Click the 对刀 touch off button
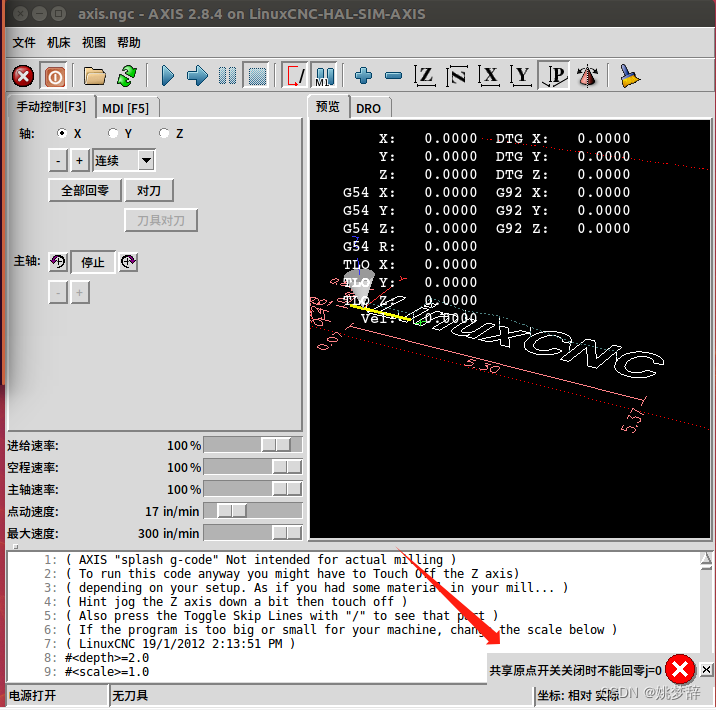 pyautogui.click(x=149, y=190)
